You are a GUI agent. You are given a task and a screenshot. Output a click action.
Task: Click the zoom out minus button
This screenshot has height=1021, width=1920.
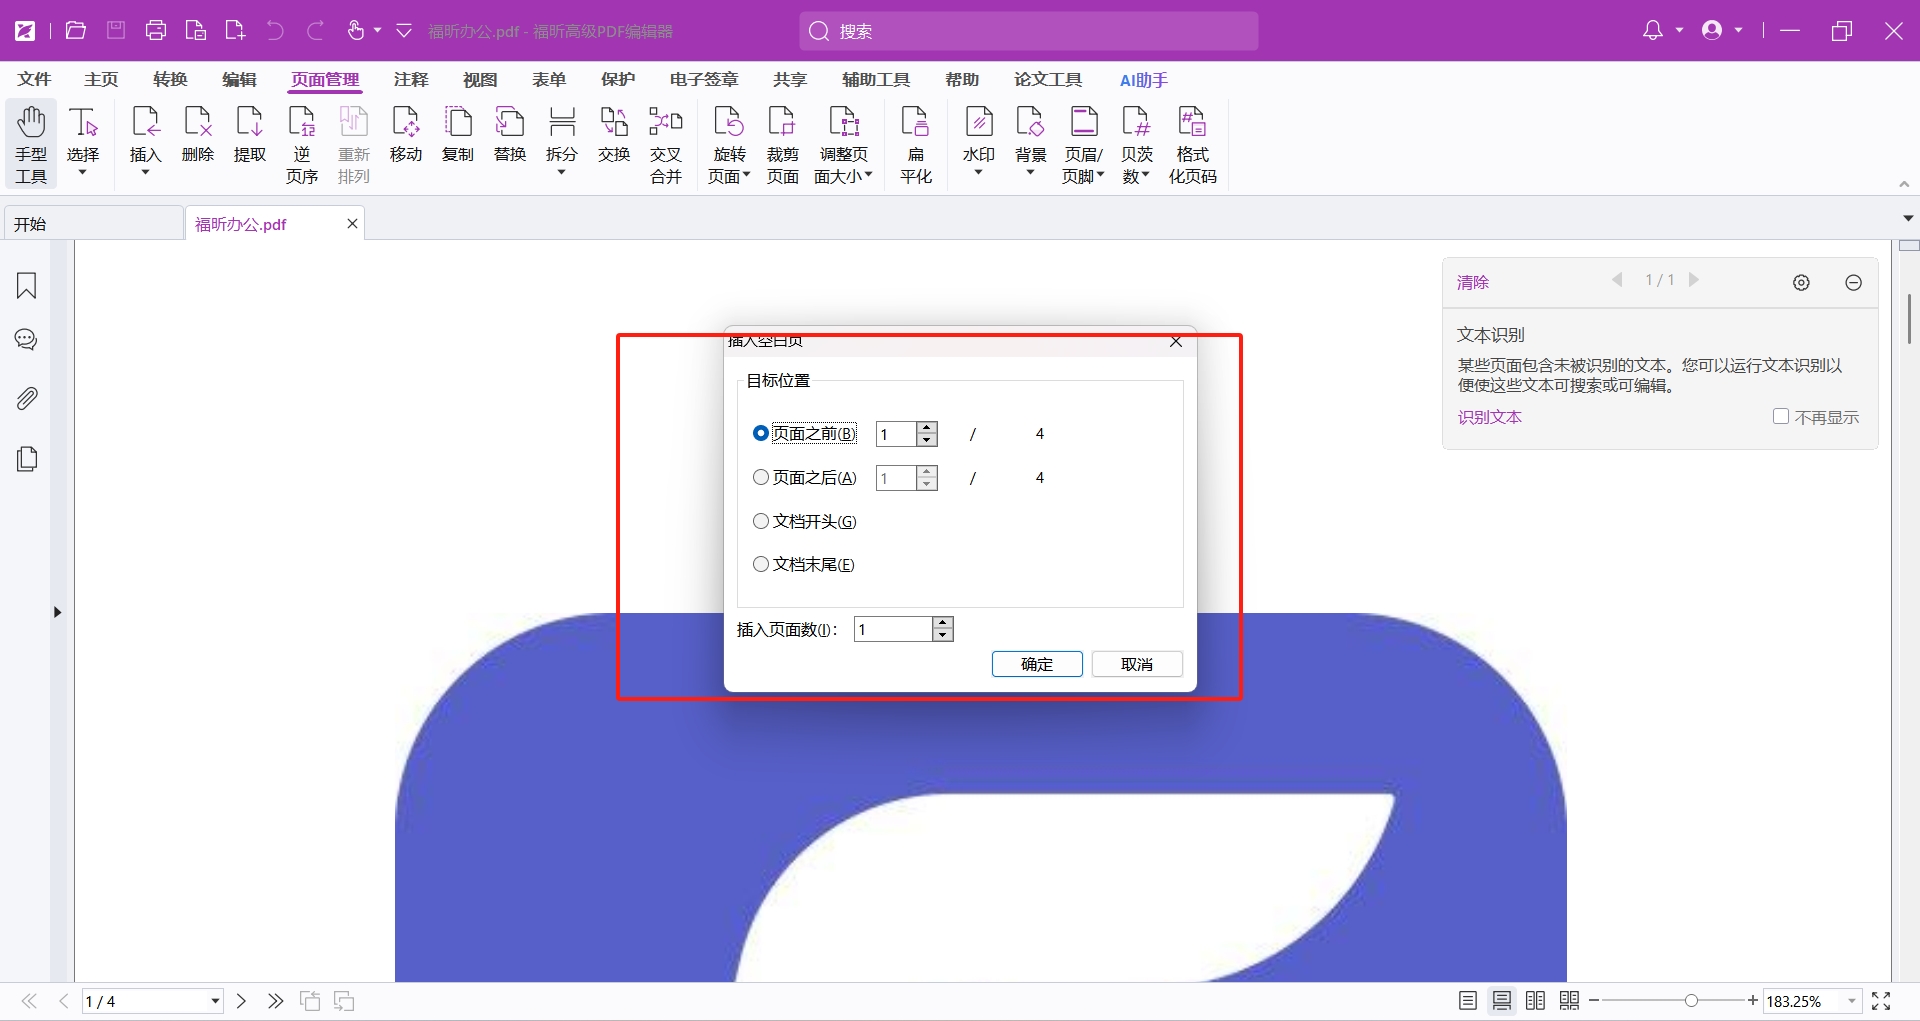1594,1001
